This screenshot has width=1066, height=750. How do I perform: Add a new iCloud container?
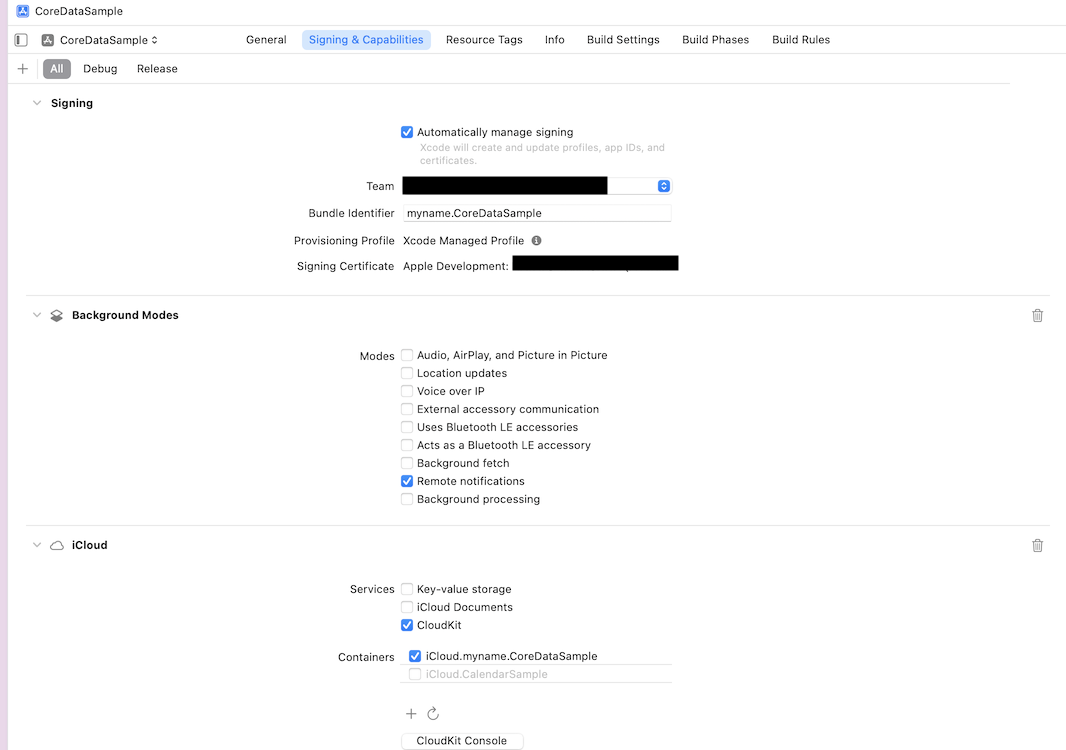411,714
